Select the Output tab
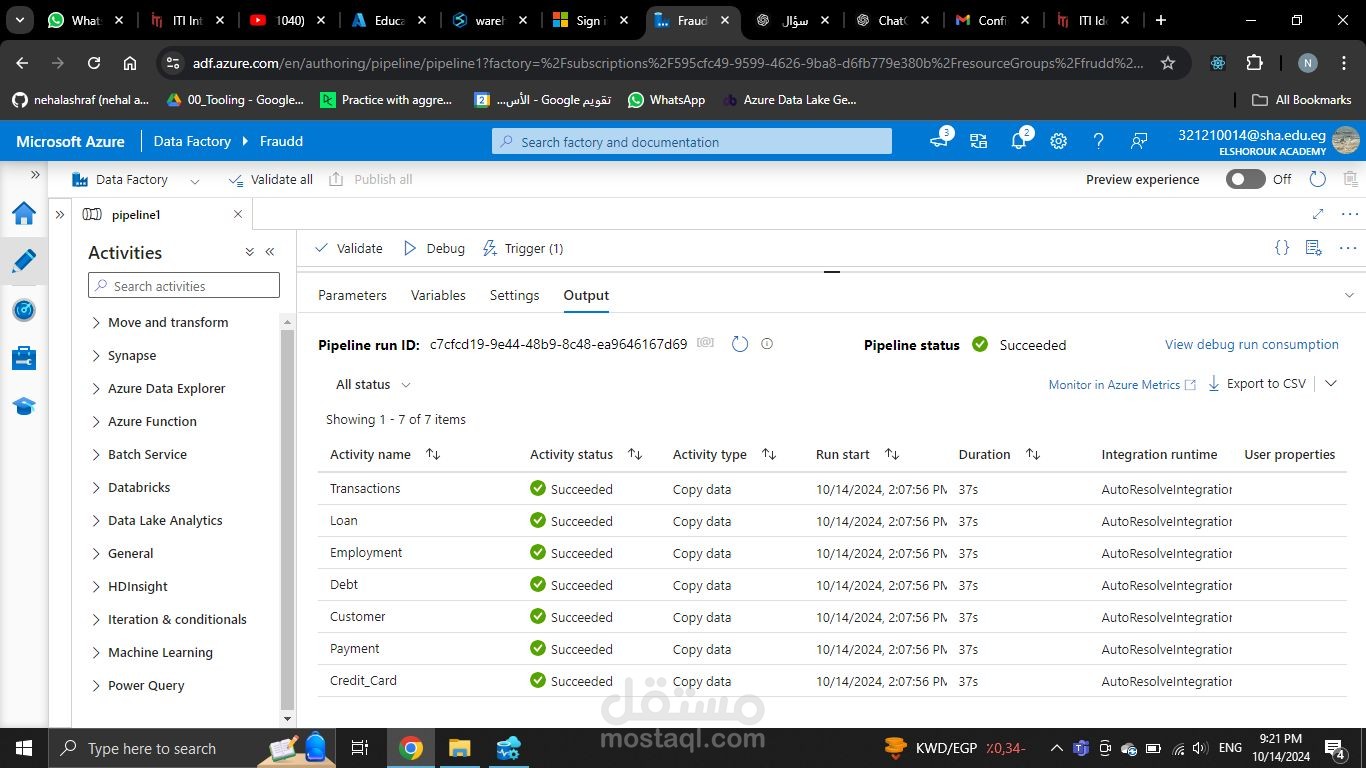 point(586,295)
